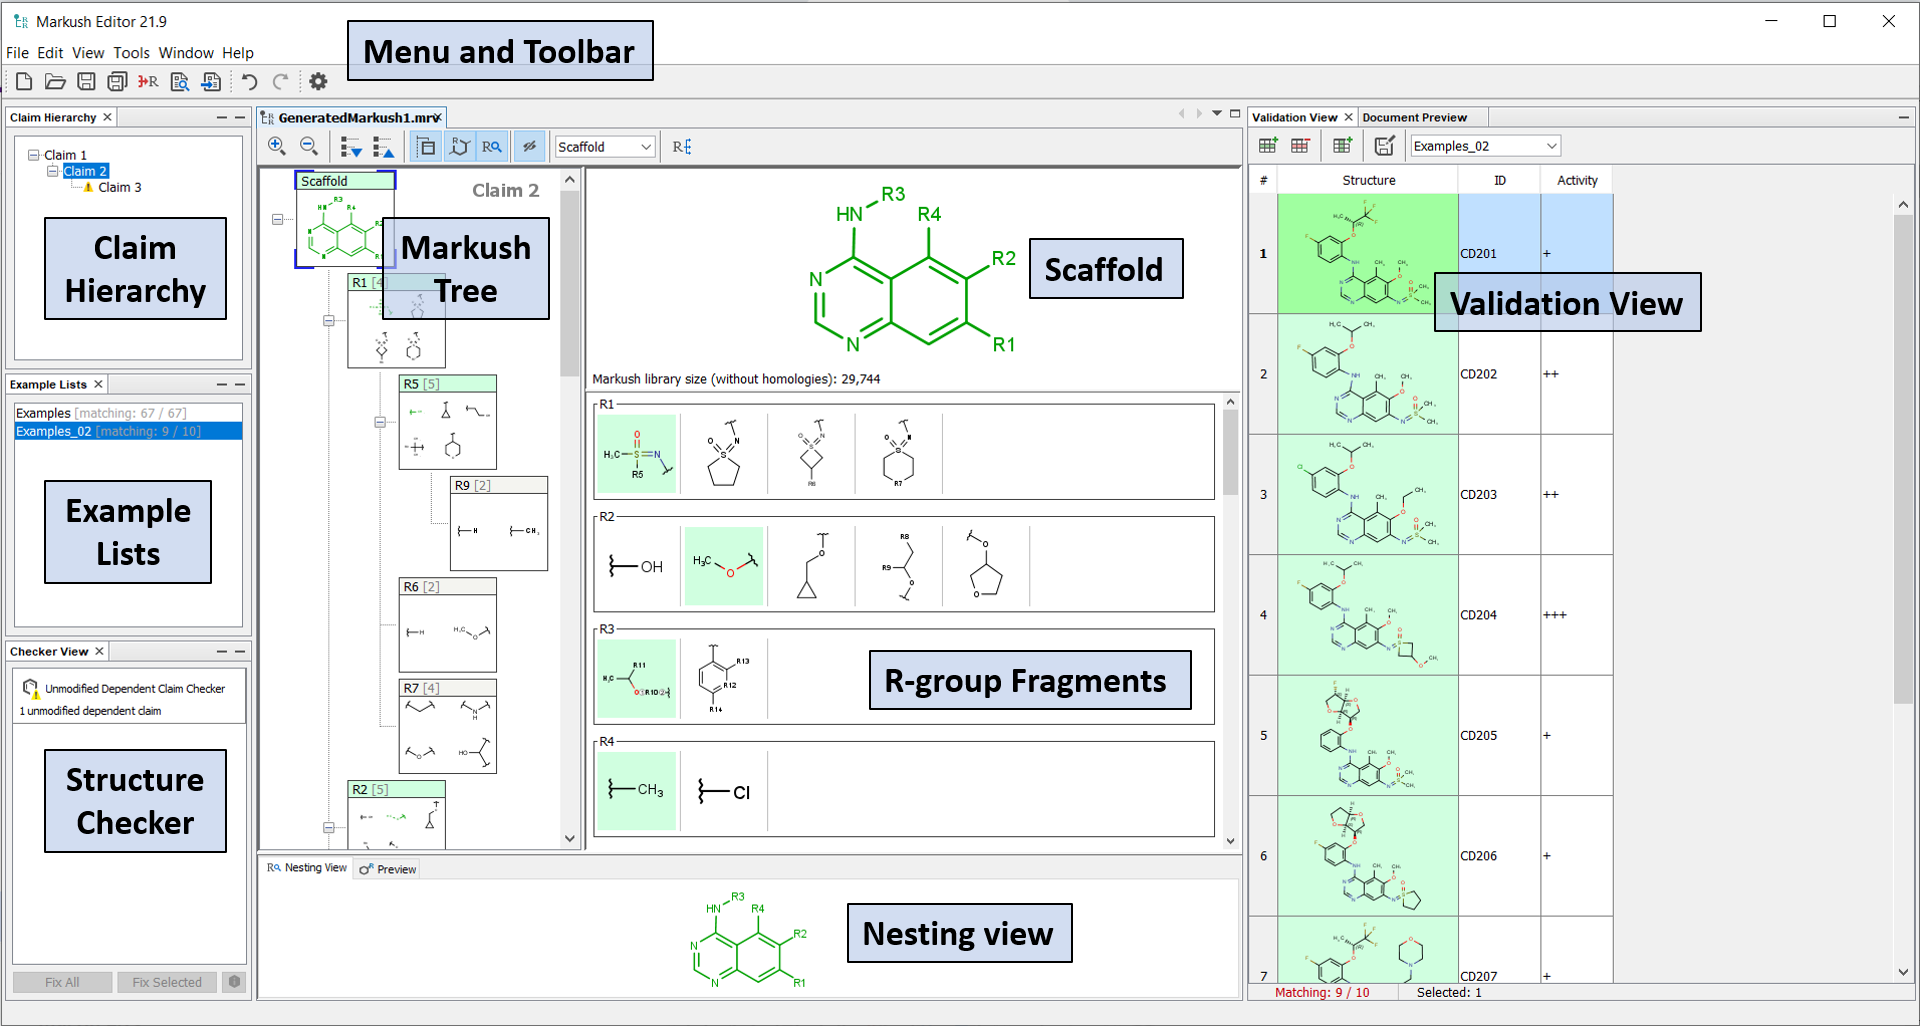Open the settings gear in main toolbar

pyautogui.click(x=318, y=82)
